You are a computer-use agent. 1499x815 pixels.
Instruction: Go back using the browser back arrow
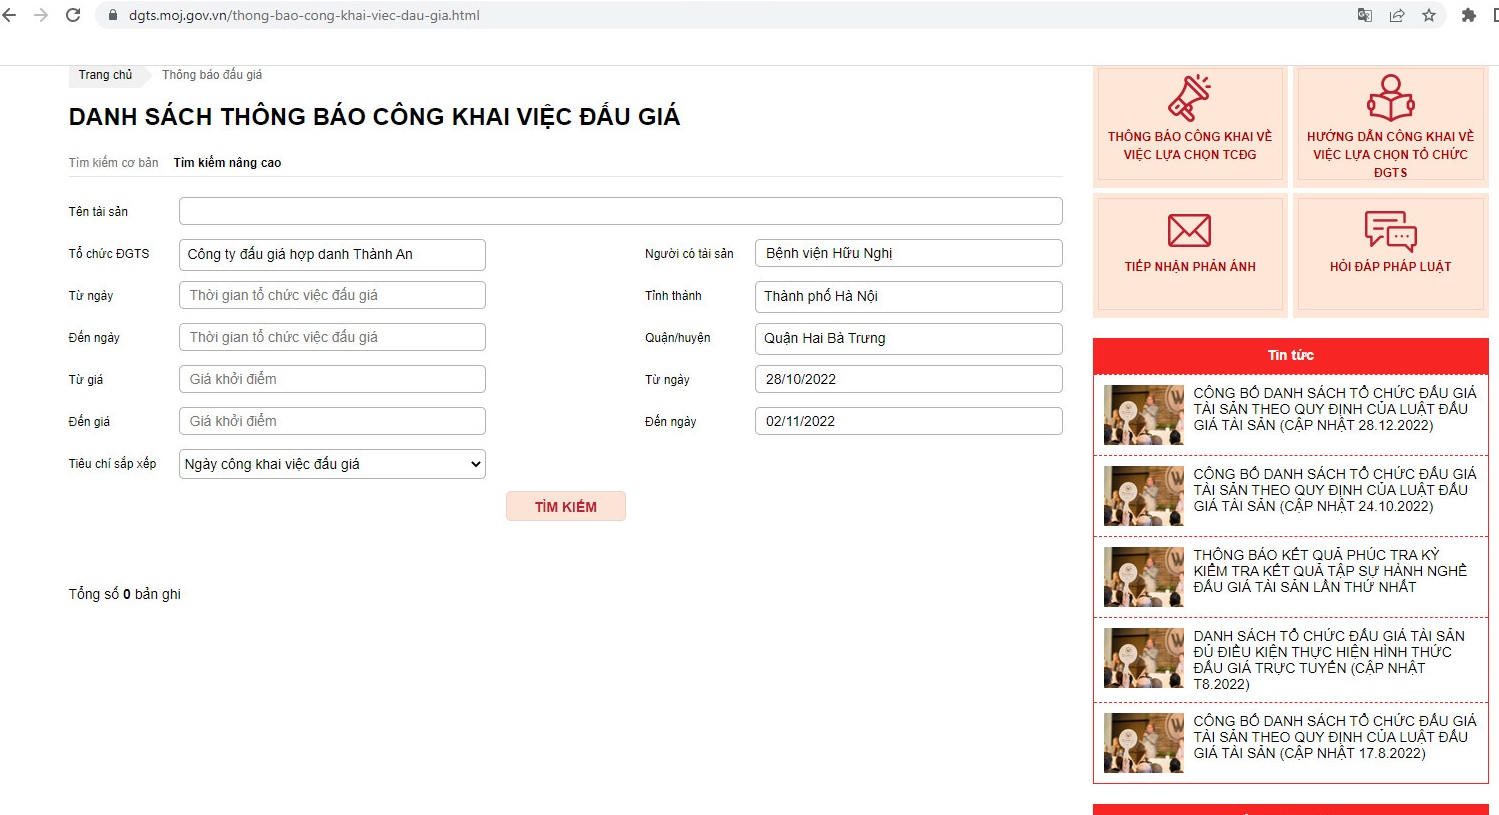[10, 15]
